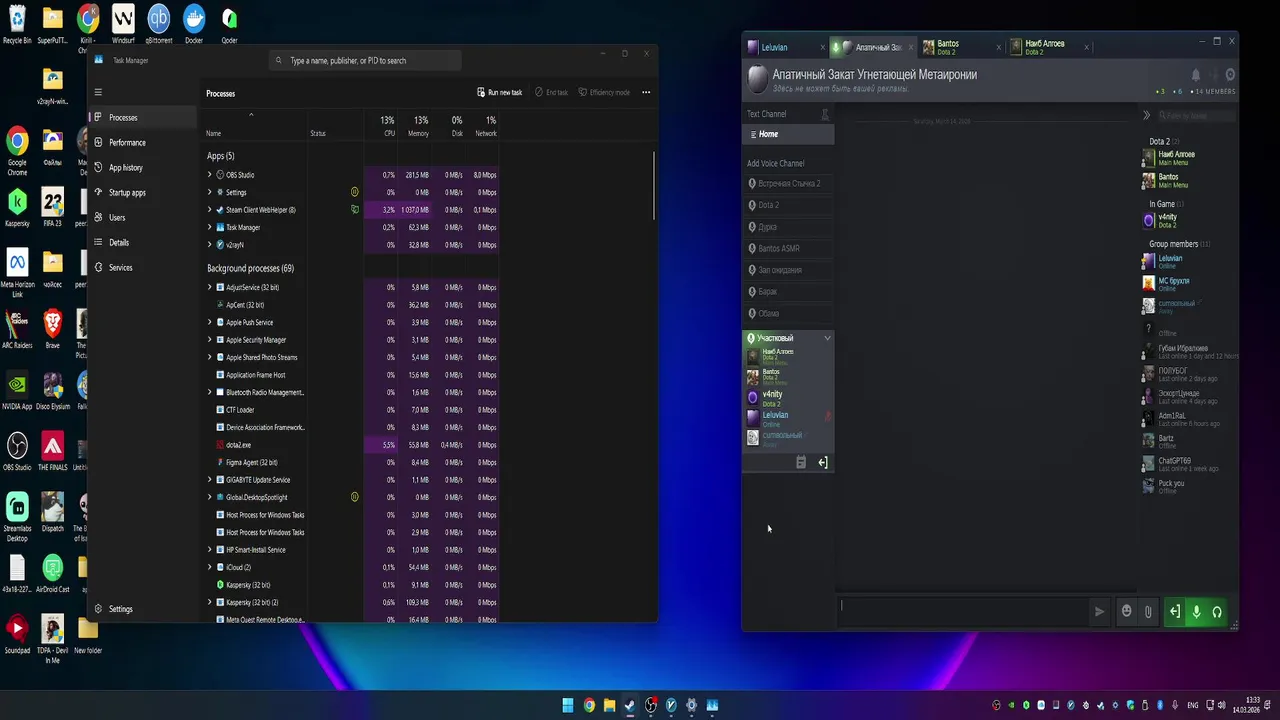1280x720 pixels.
Task: Expand the Task Manager process row
Action: (x=209, y=227)
